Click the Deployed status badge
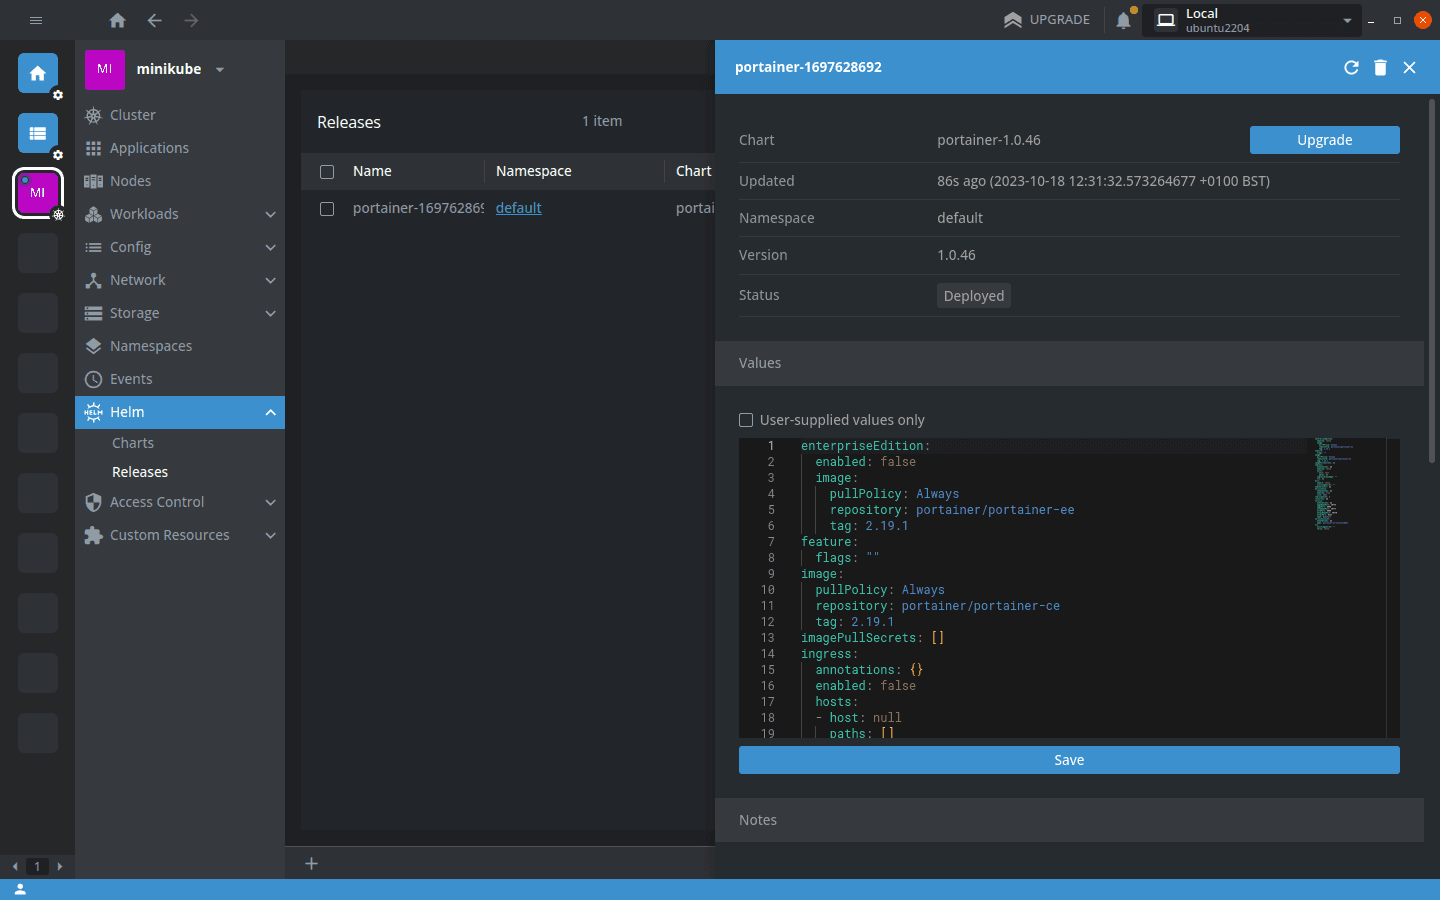The image size is (1440, 900). click(974, 296)
